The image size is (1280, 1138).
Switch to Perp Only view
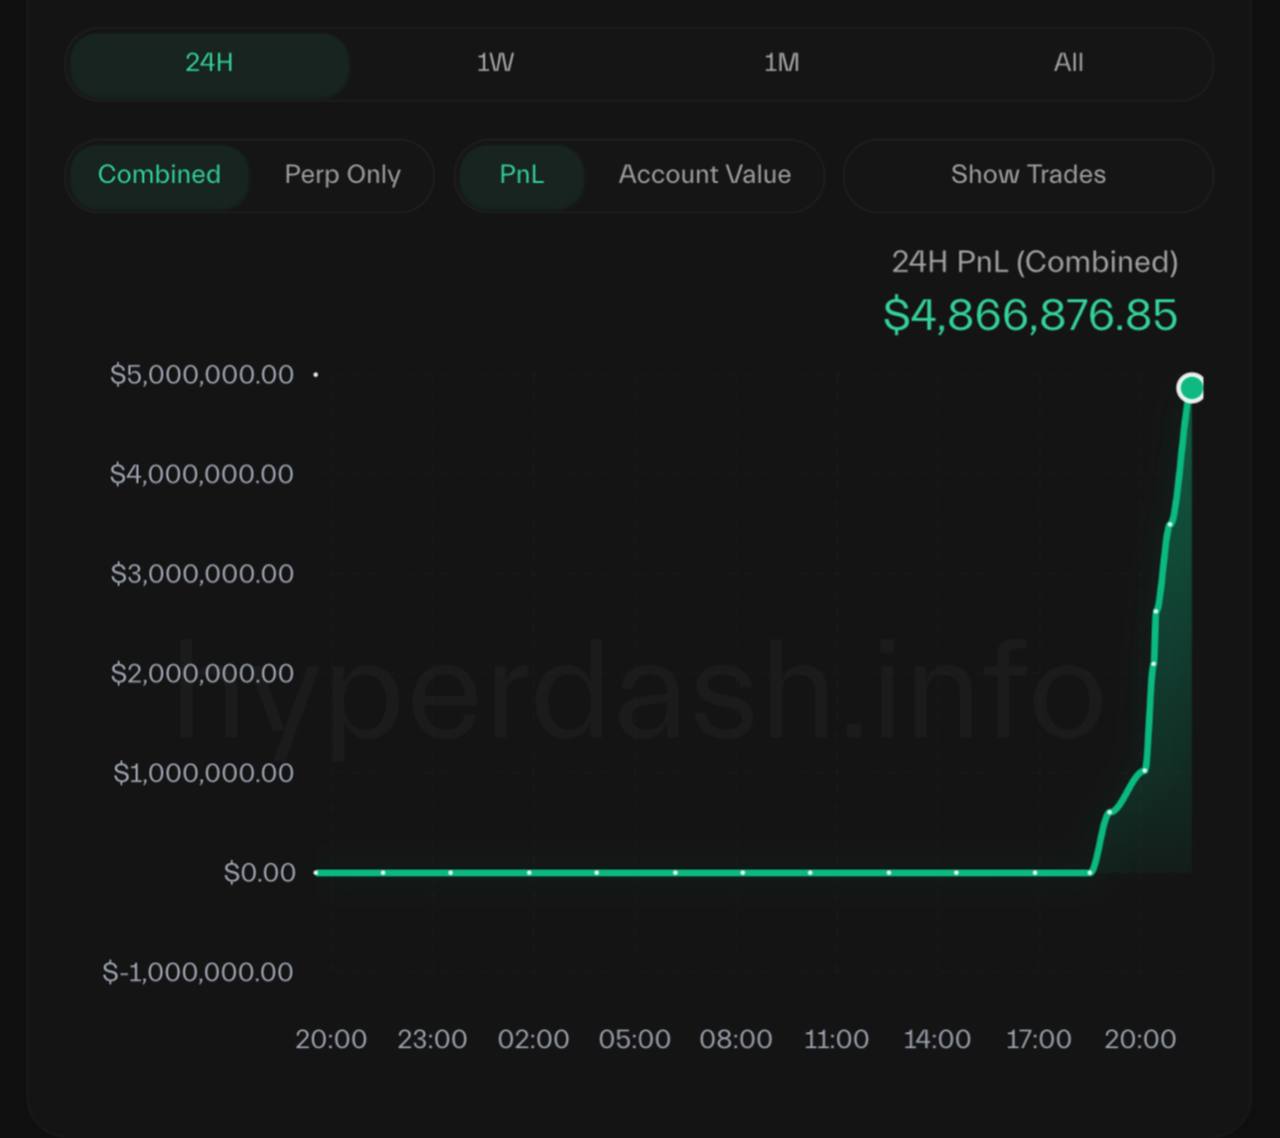342,175
